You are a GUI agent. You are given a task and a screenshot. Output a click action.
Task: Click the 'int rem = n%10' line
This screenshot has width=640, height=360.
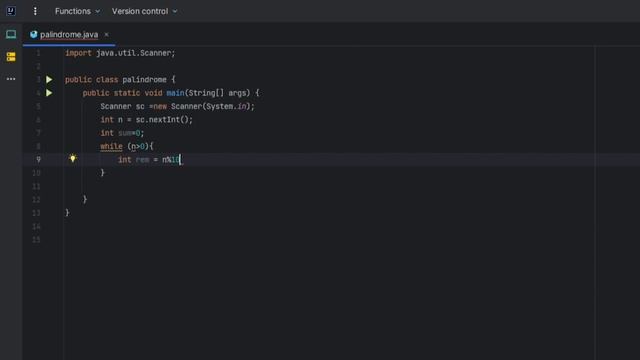pos(149,160)
